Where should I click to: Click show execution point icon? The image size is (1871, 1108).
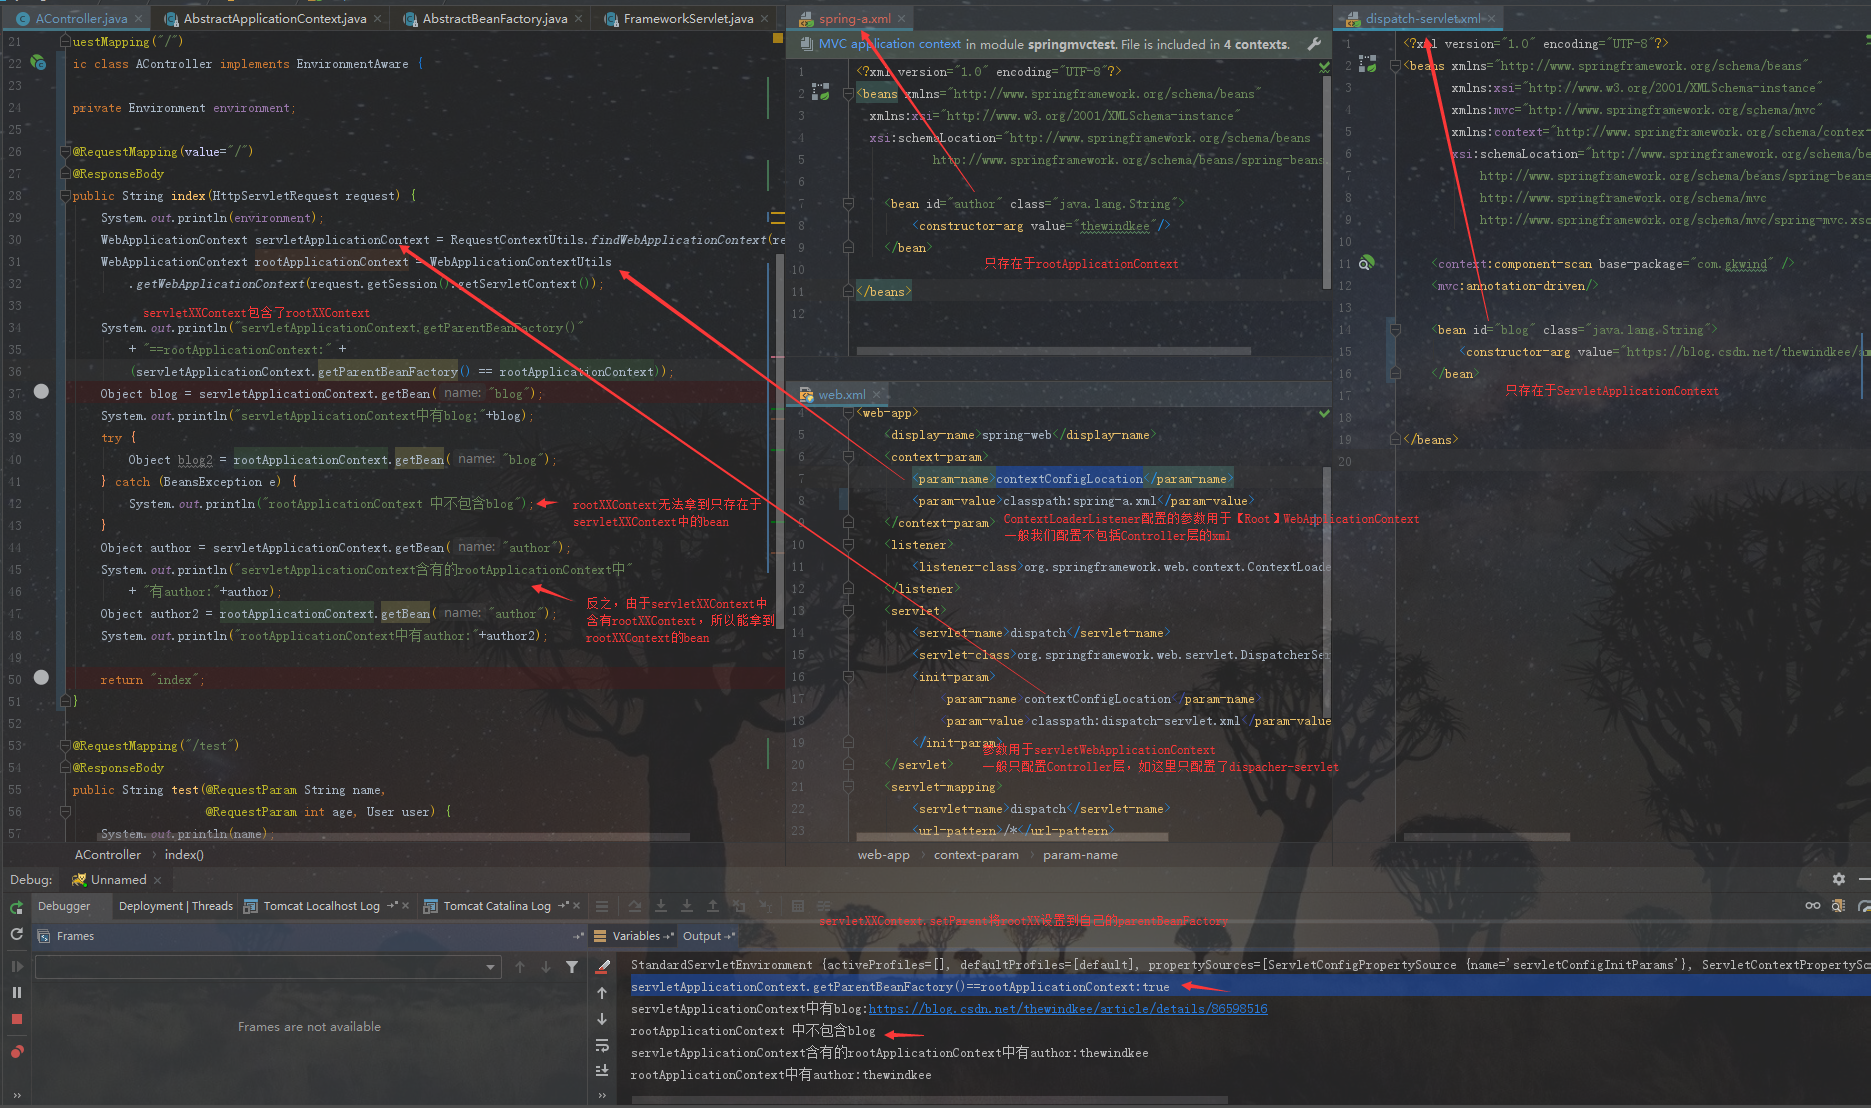602,906
